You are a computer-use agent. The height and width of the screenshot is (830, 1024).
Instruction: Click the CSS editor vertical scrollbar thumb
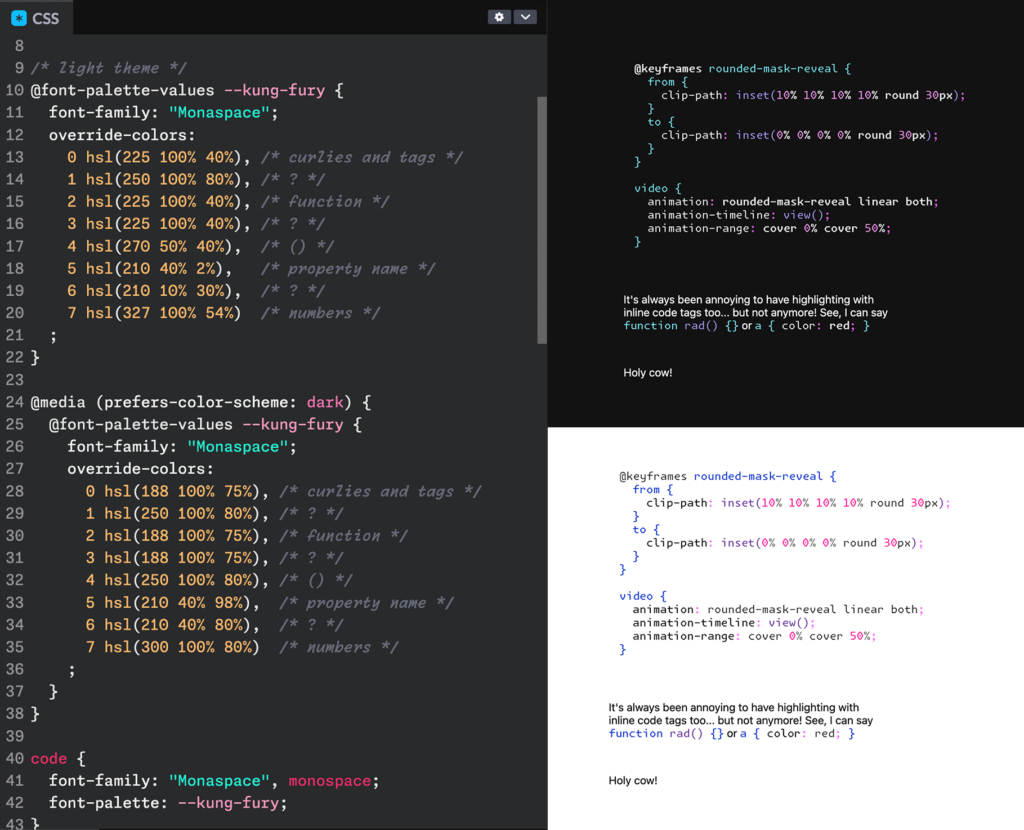[541, 220]
